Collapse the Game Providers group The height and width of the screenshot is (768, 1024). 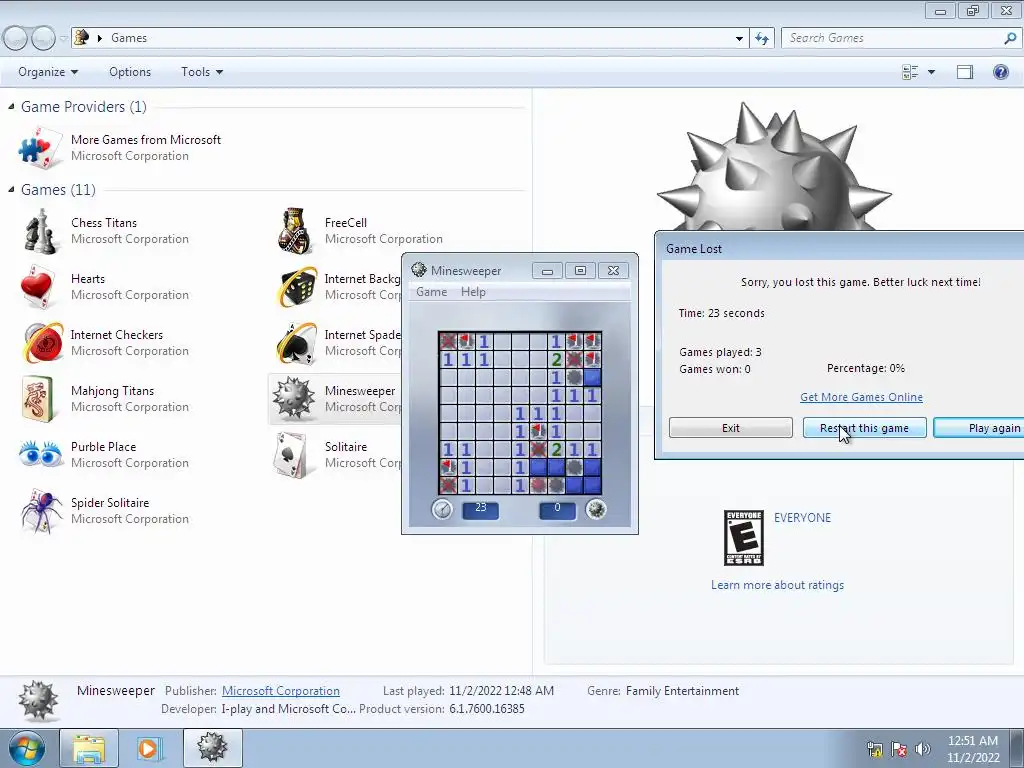(x=11, y=106)
